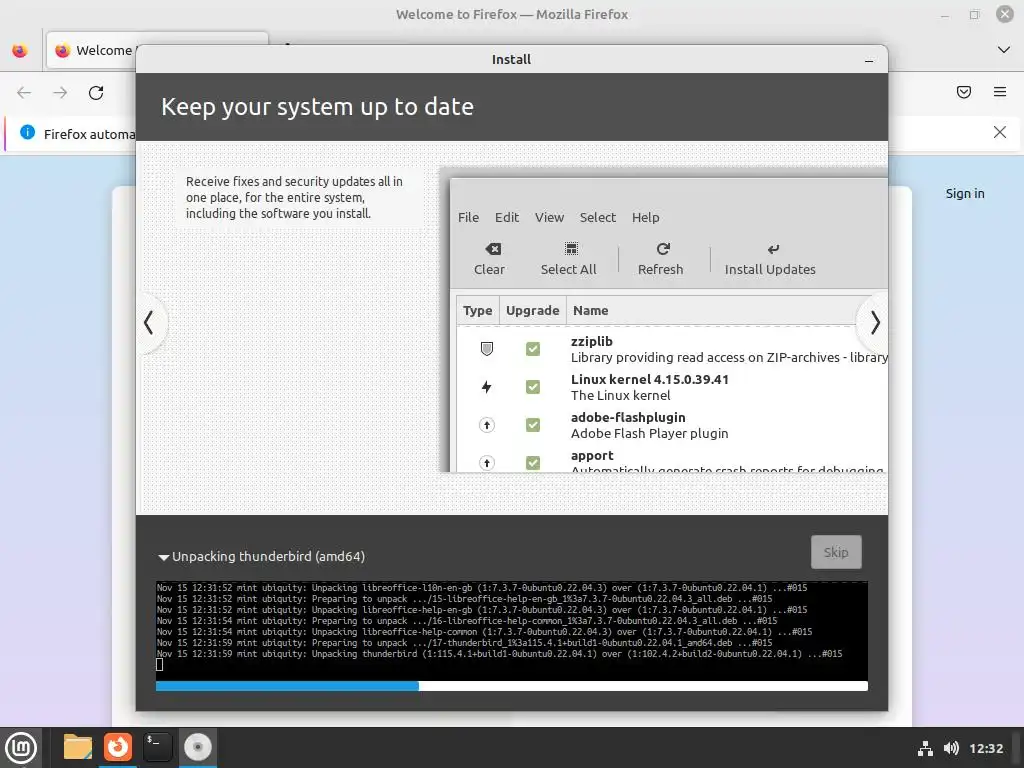Open the Linux Mint start menu
The height and width of the screenshot is (768, 1024).
click(x=21, y=748)
